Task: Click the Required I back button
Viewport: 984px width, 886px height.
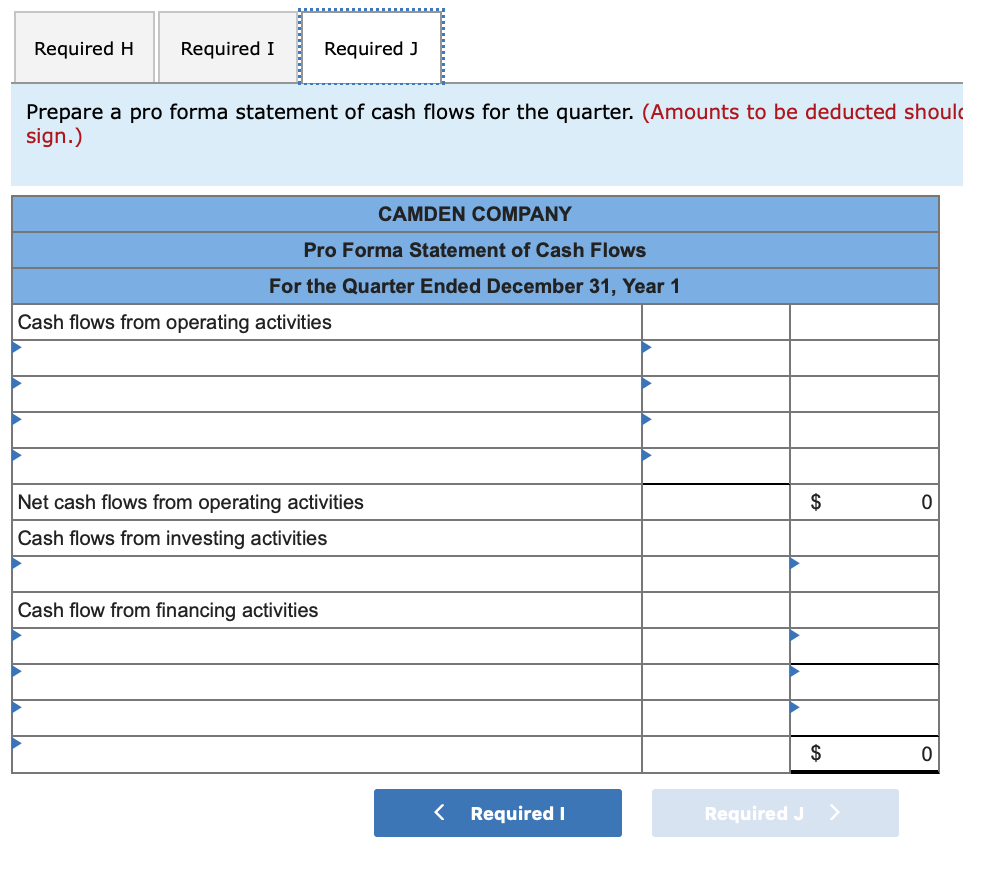Action: click(497, 812)
